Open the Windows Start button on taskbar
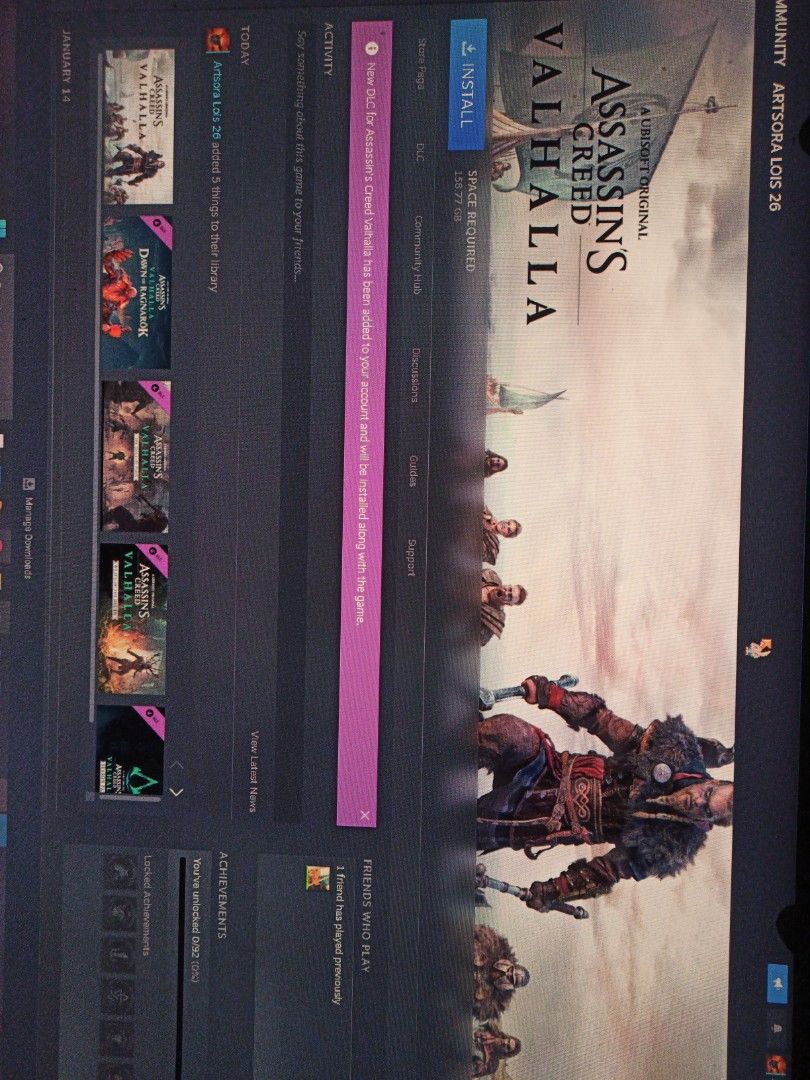810x1080 pixels. (2, 227)
